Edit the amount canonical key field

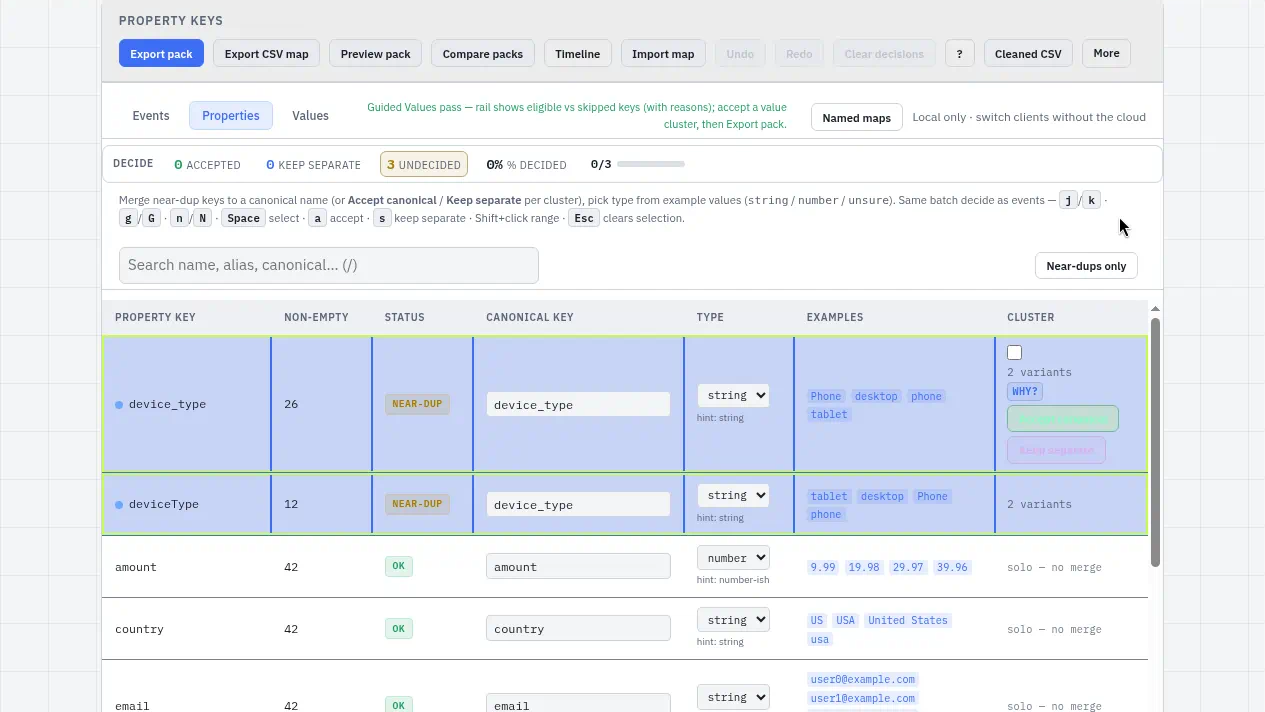[x=578, y=566]
